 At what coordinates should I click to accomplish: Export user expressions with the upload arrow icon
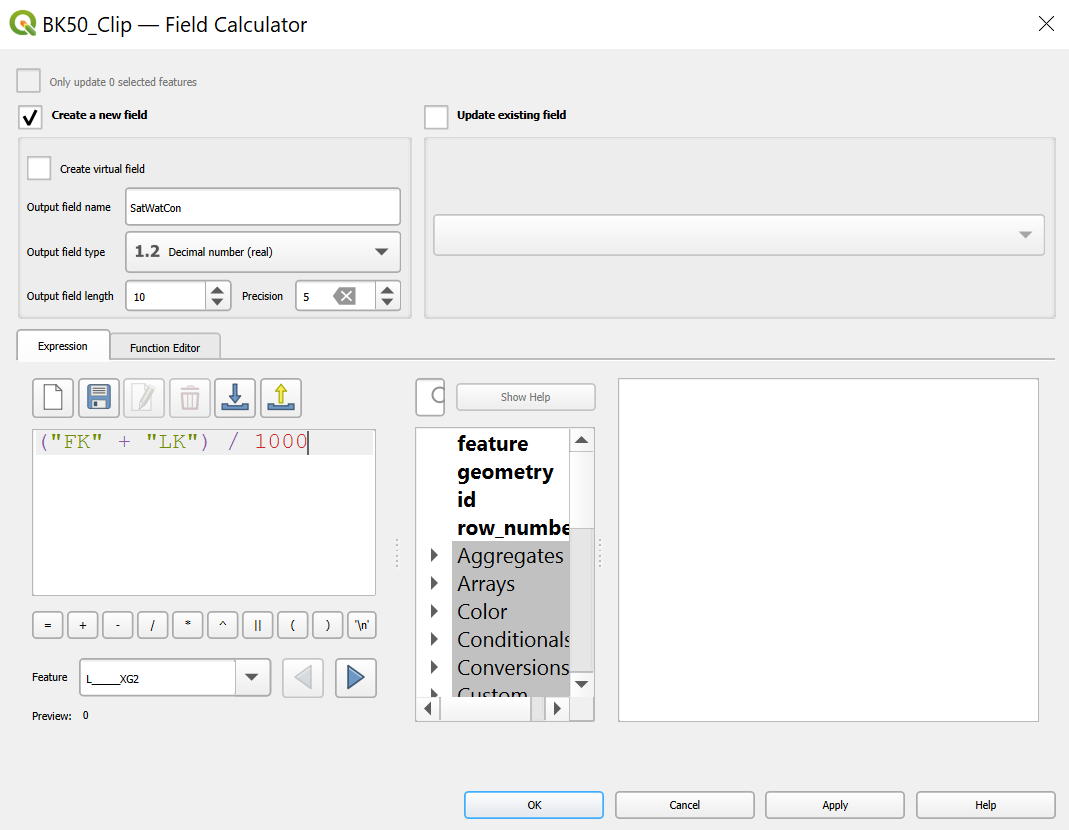click(x=281, y=398)
